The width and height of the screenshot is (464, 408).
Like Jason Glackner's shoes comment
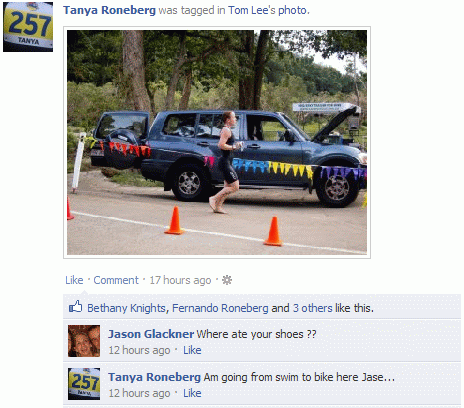[192, 350]
